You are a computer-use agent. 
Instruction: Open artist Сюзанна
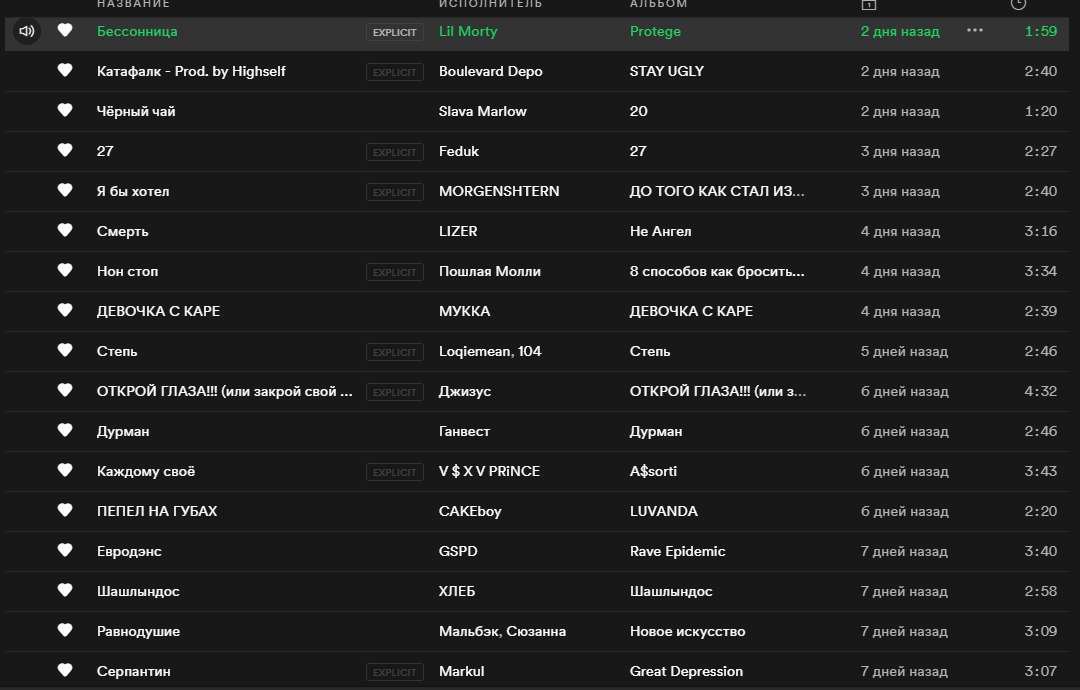pos(536,631)
